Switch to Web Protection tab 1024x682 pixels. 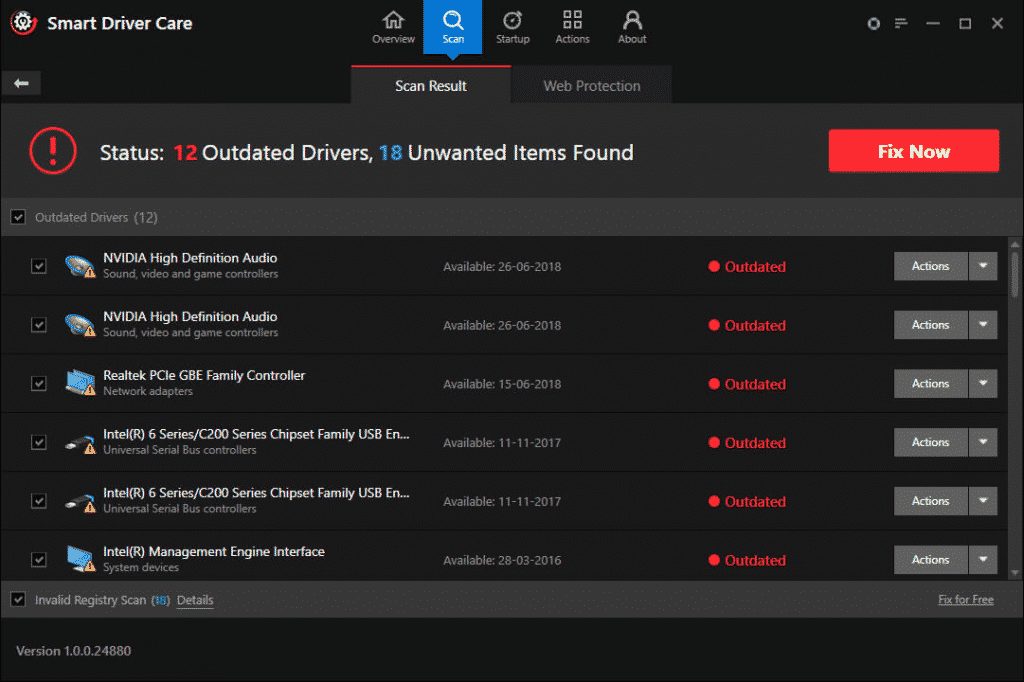point(592,86)
